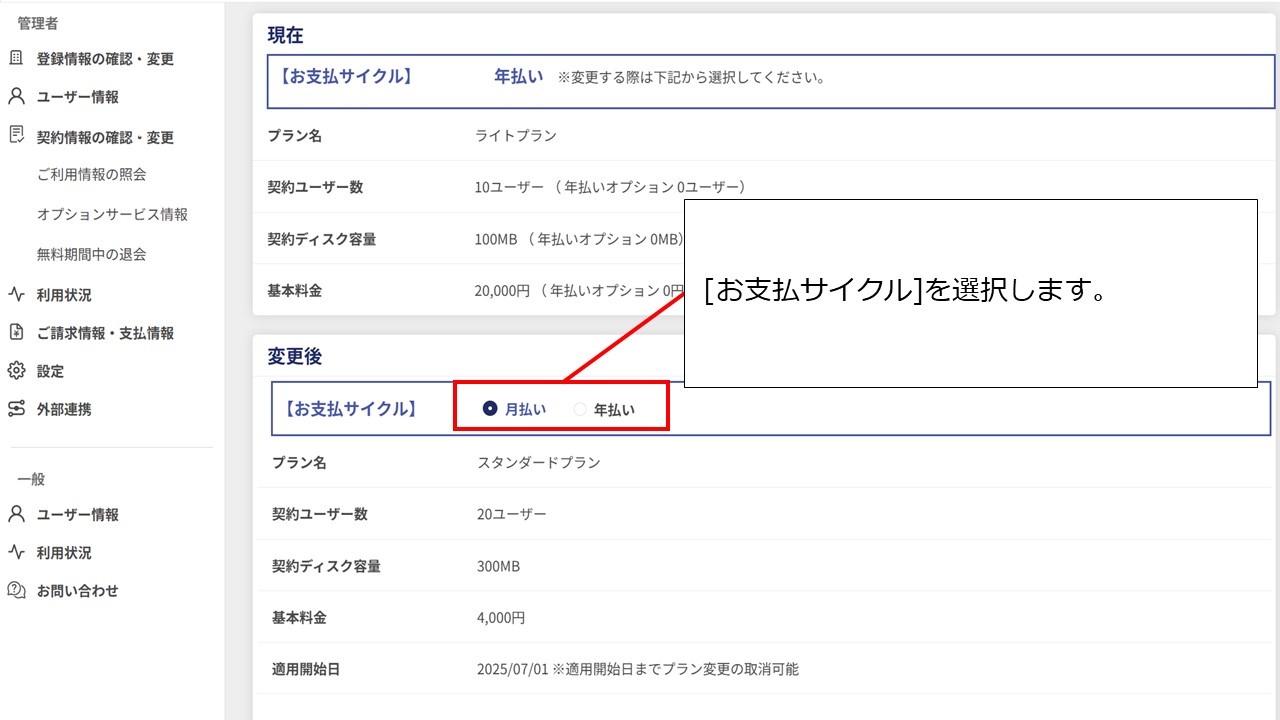Click the person icon for 管理者 ユーザー情報
Screen dimensions: 1280x720
[x=16, y=97]
